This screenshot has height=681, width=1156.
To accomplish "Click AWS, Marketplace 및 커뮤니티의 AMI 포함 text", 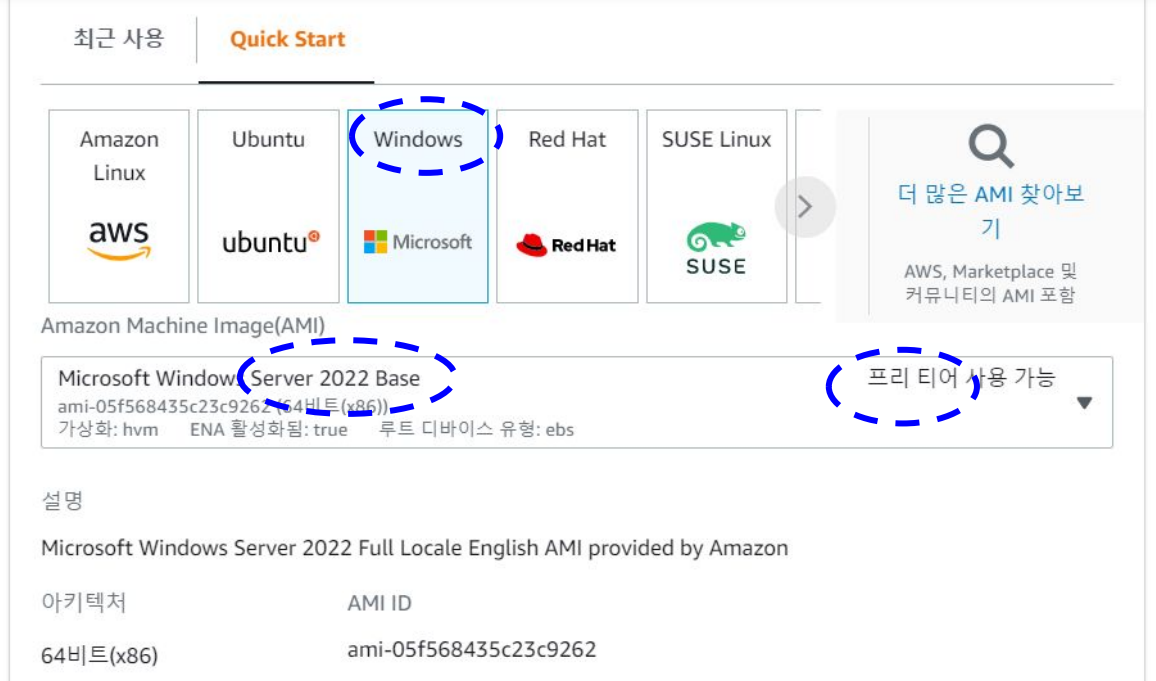I will coord(990,283).
